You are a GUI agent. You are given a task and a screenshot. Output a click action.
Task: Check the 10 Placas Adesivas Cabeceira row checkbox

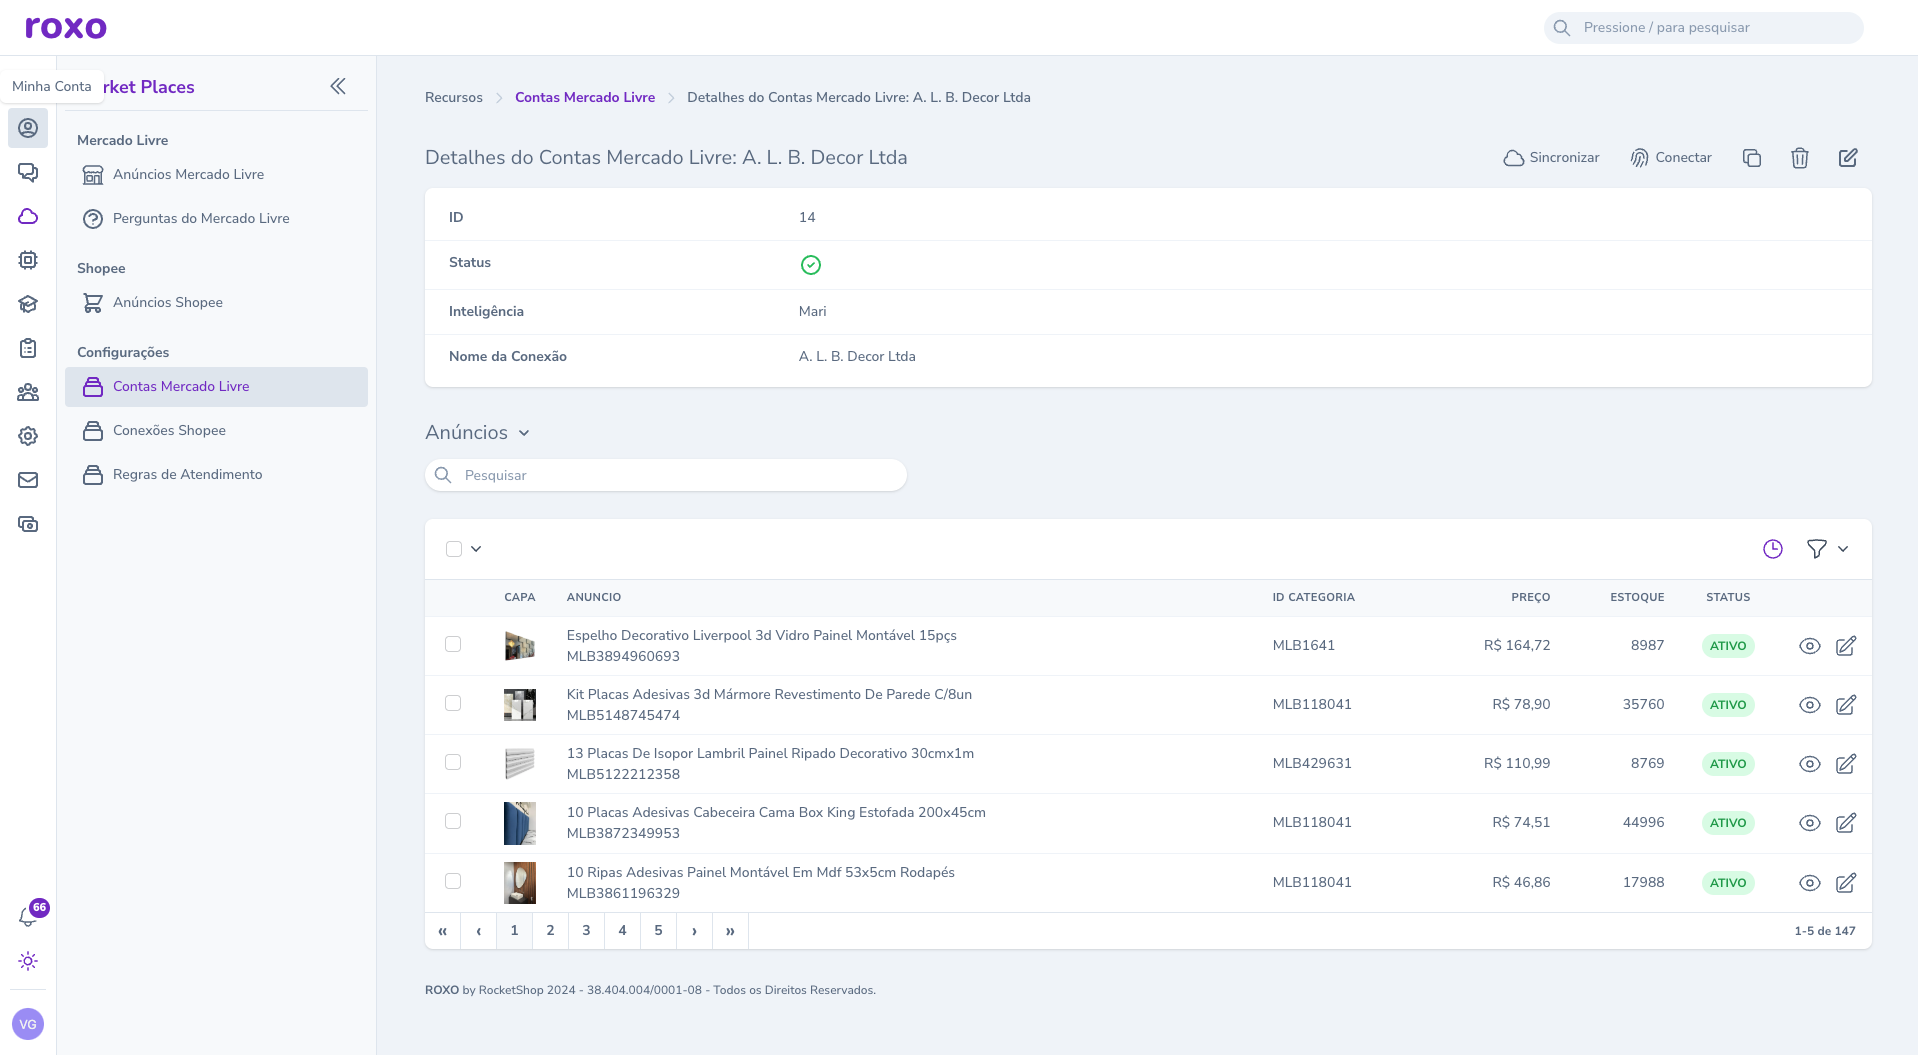pos(453,821)
